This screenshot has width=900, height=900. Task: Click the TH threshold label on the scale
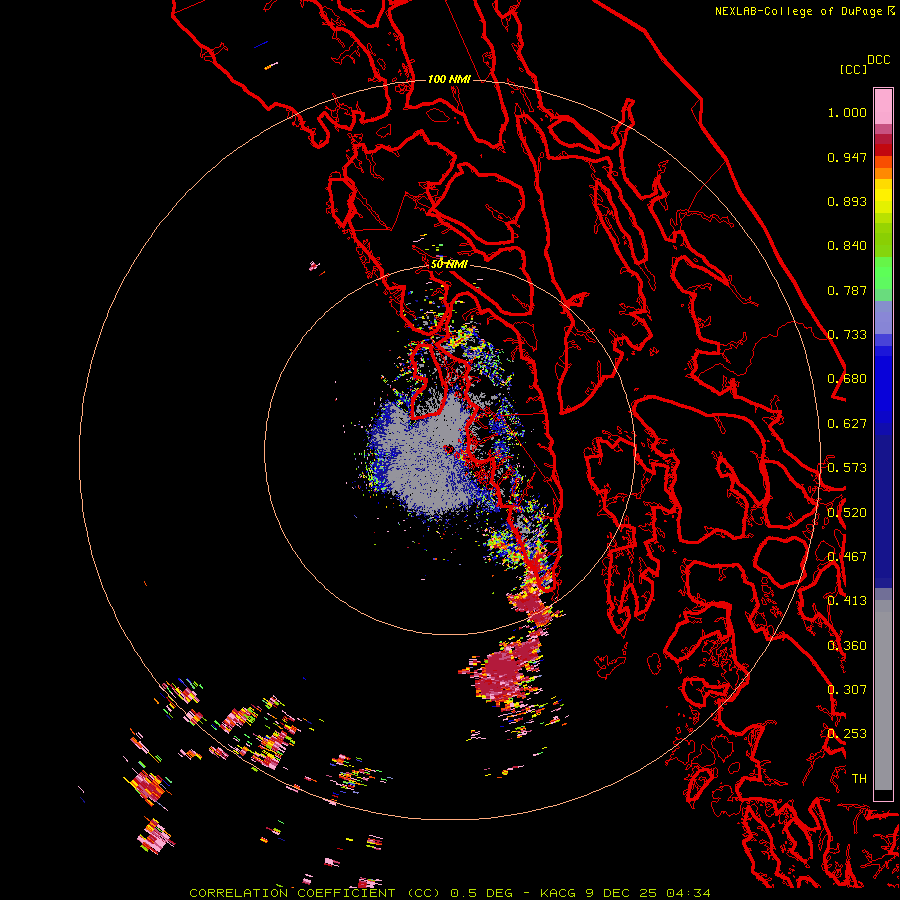coord(859,778)
